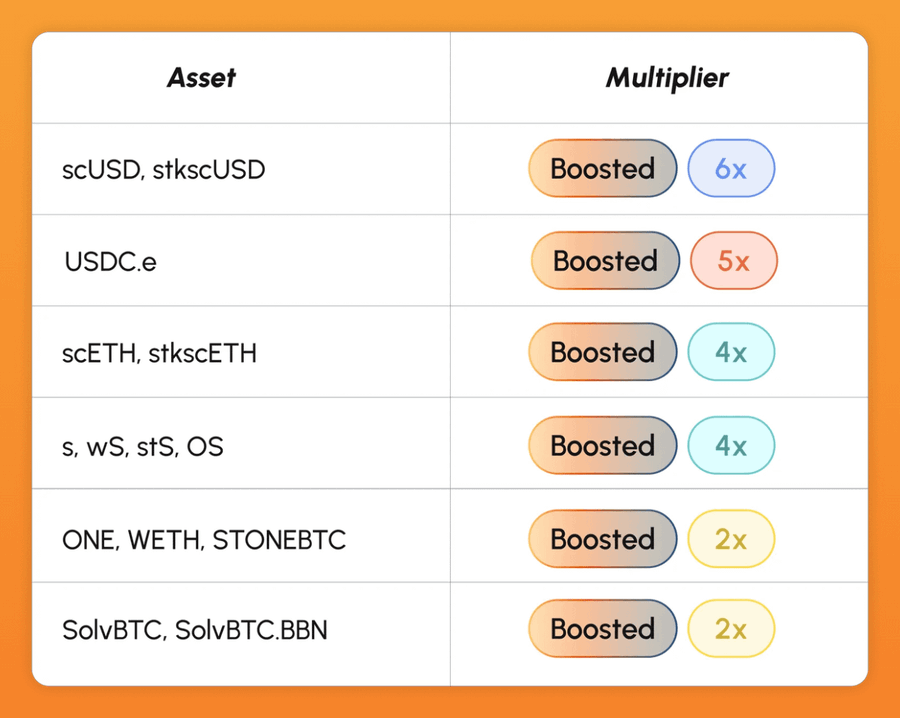This screenshot has width=900, height=718.
Task: Click Boosted badge in scETH row
Action: (x=603, y=352)
